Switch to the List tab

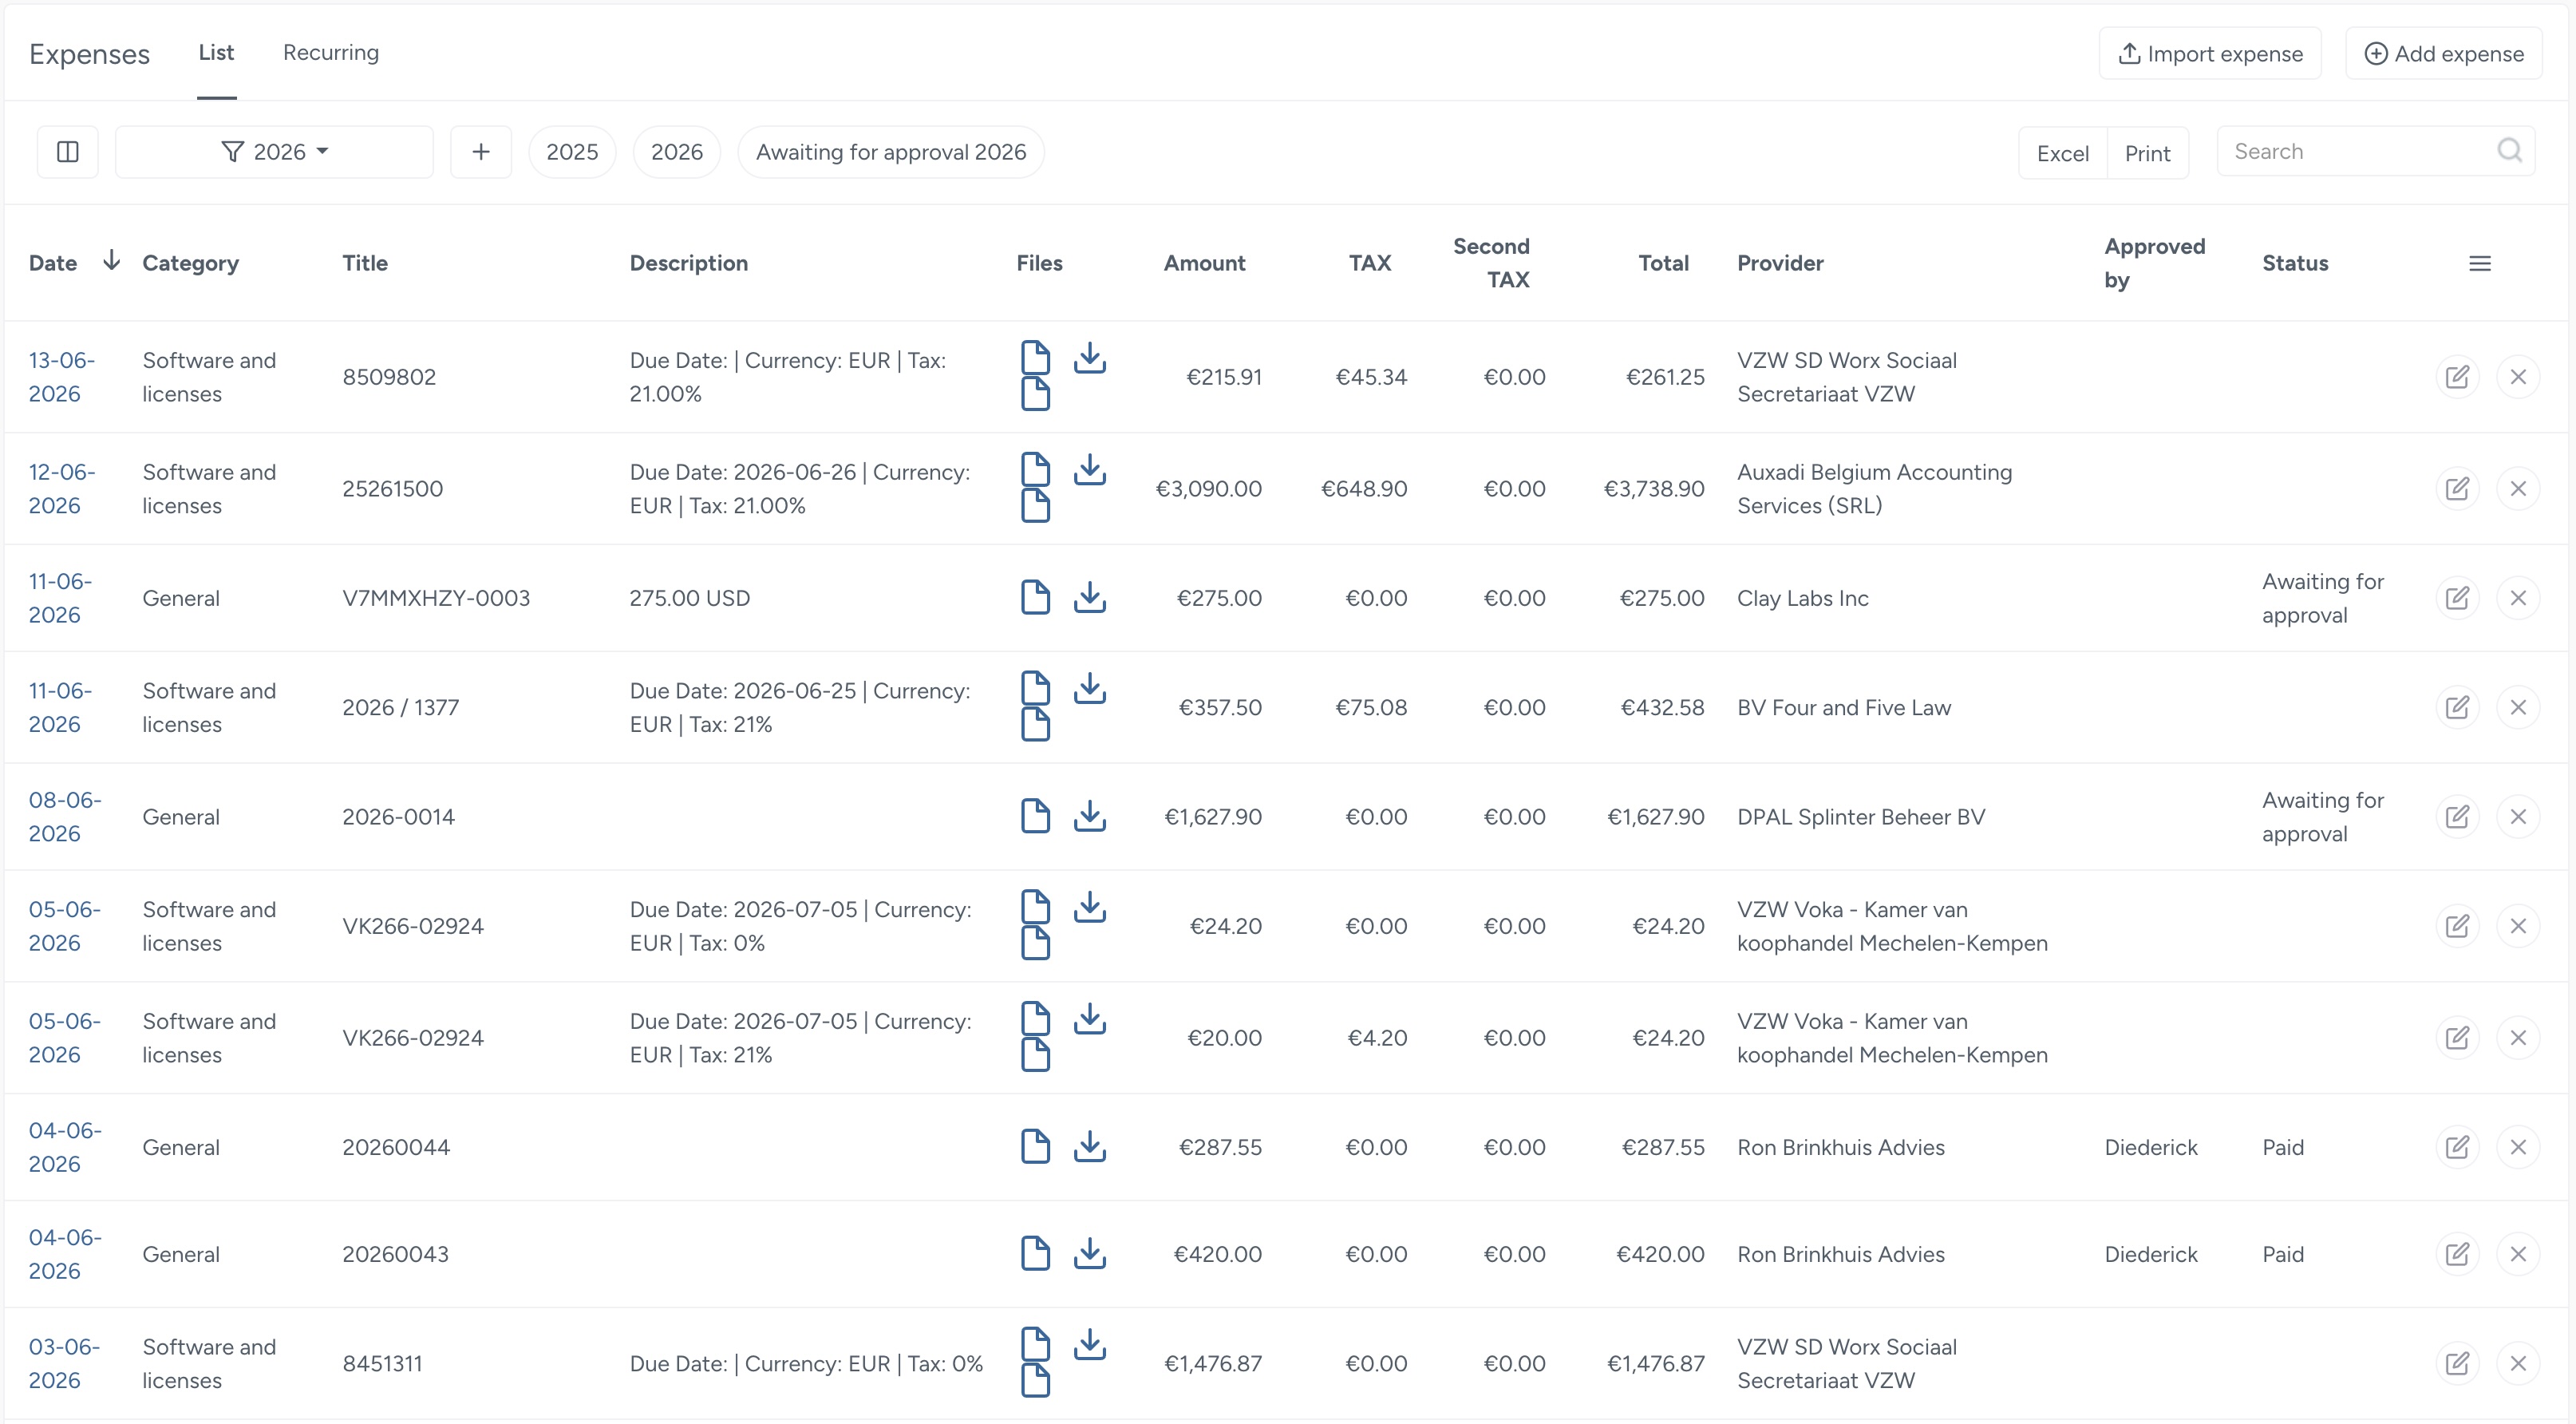pyautogui.click(x=216, y=53)
